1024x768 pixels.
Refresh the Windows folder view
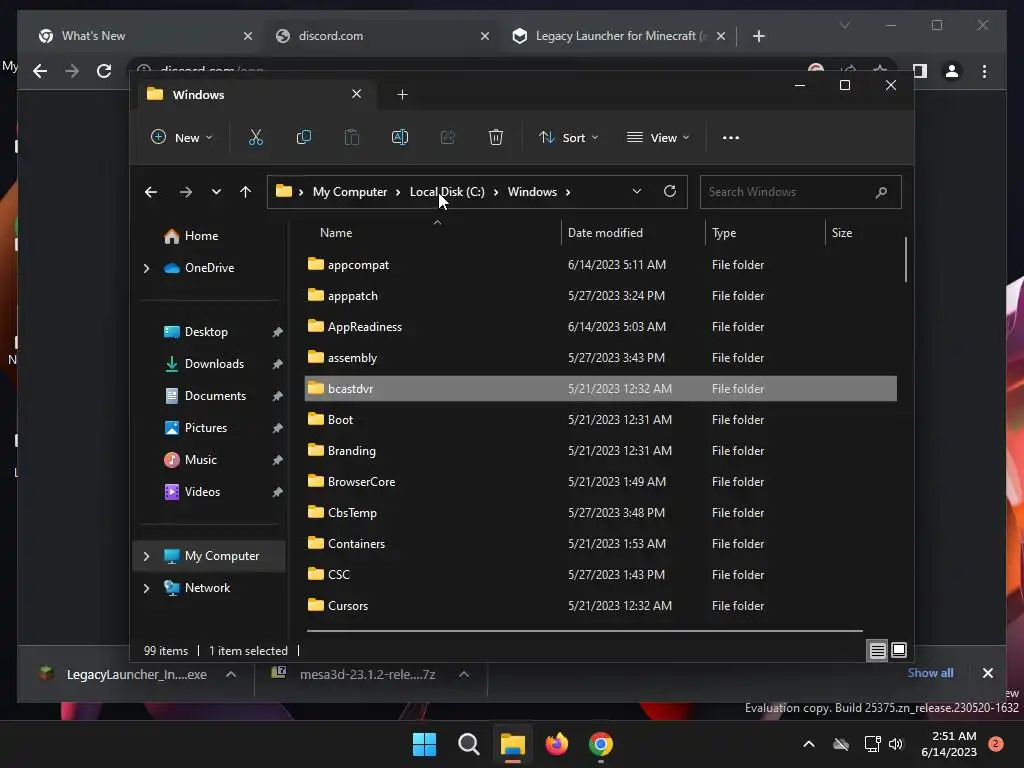pyautogui.click(x=669, y=191)
